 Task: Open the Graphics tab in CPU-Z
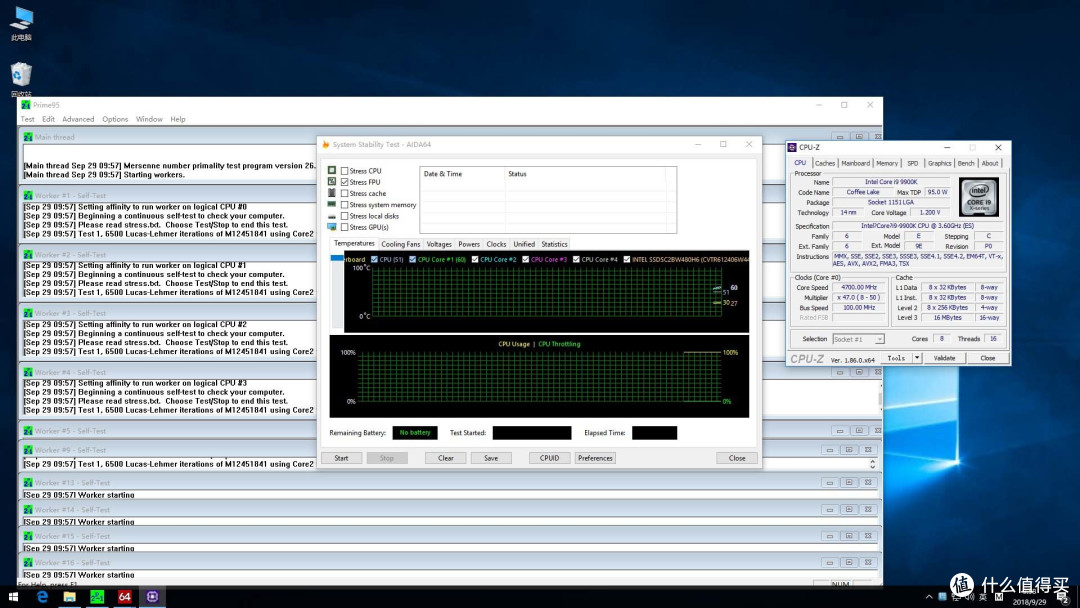[x=939, y=163]
